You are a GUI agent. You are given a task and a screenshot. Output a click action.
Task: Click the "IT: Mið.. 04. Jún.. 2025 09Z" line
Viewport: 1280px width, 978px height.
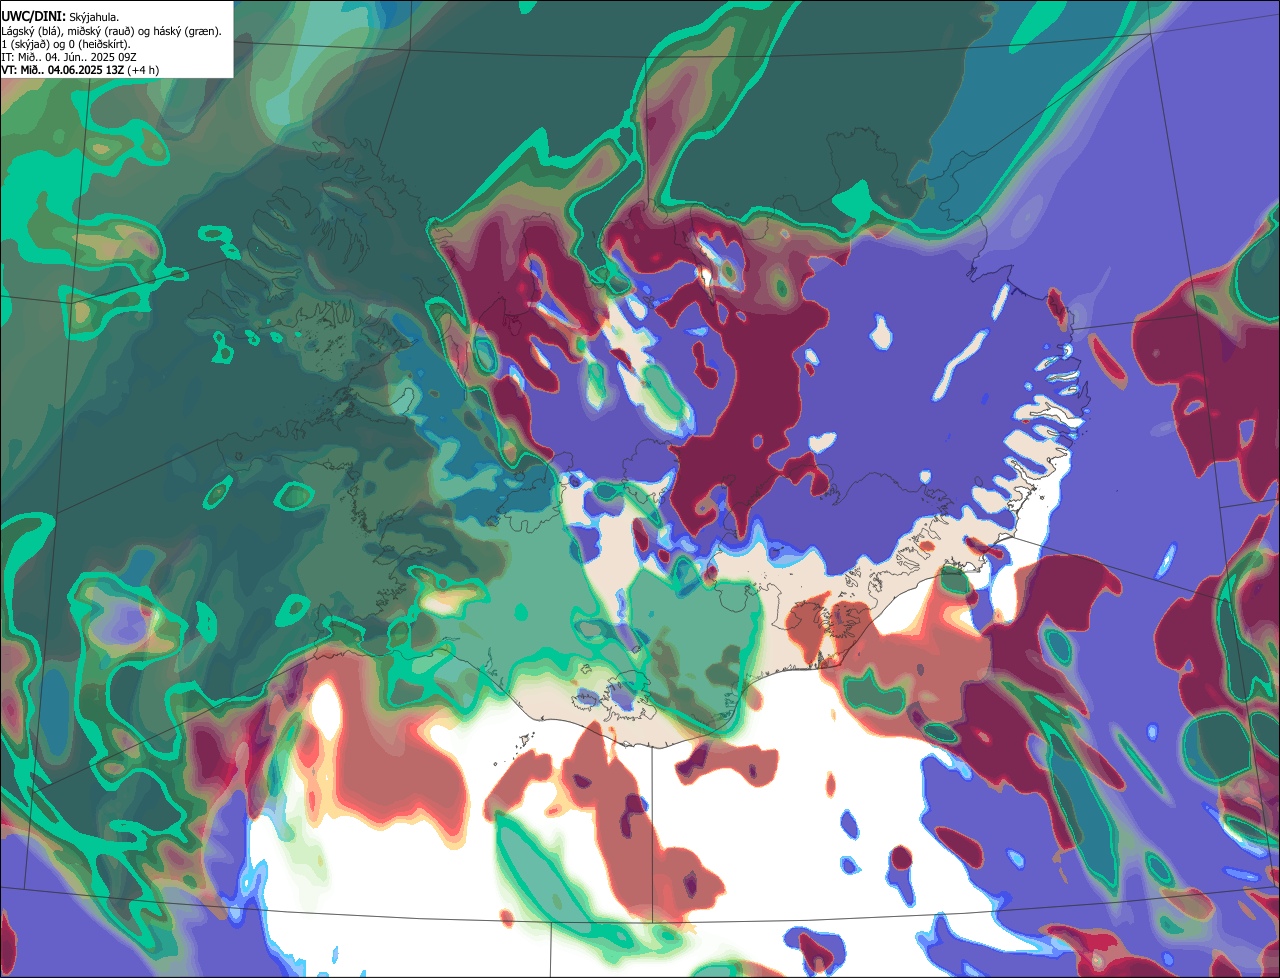[70, 57]
